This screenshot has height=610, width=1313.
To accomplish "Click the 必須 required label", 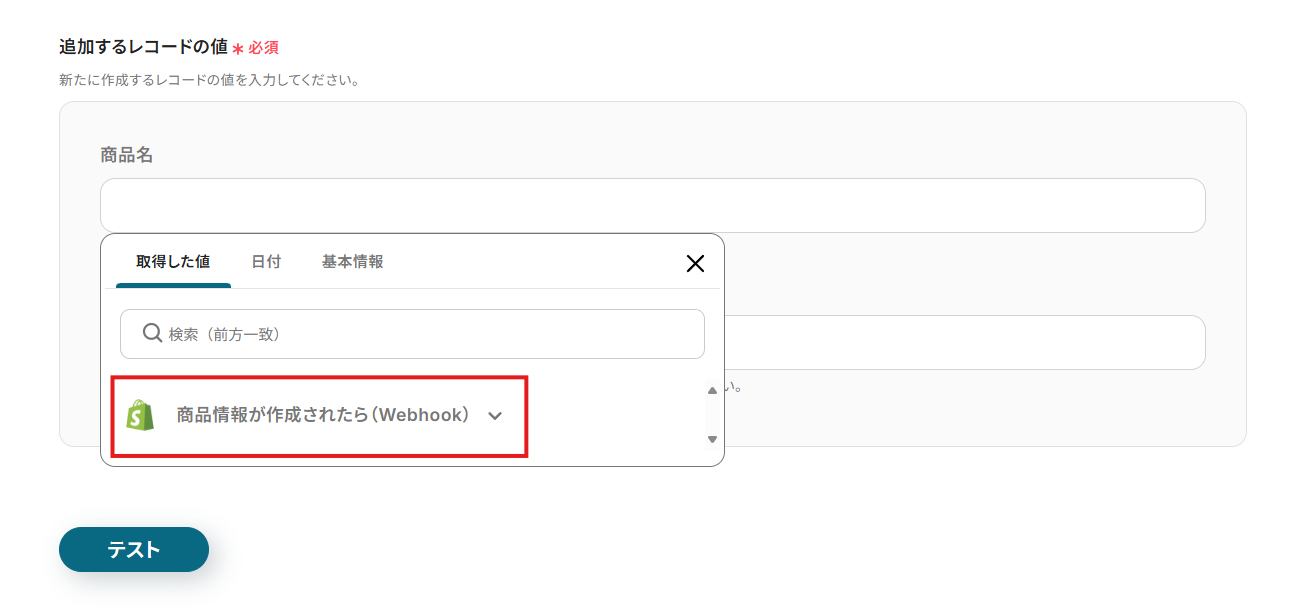I will click(264, 48).
